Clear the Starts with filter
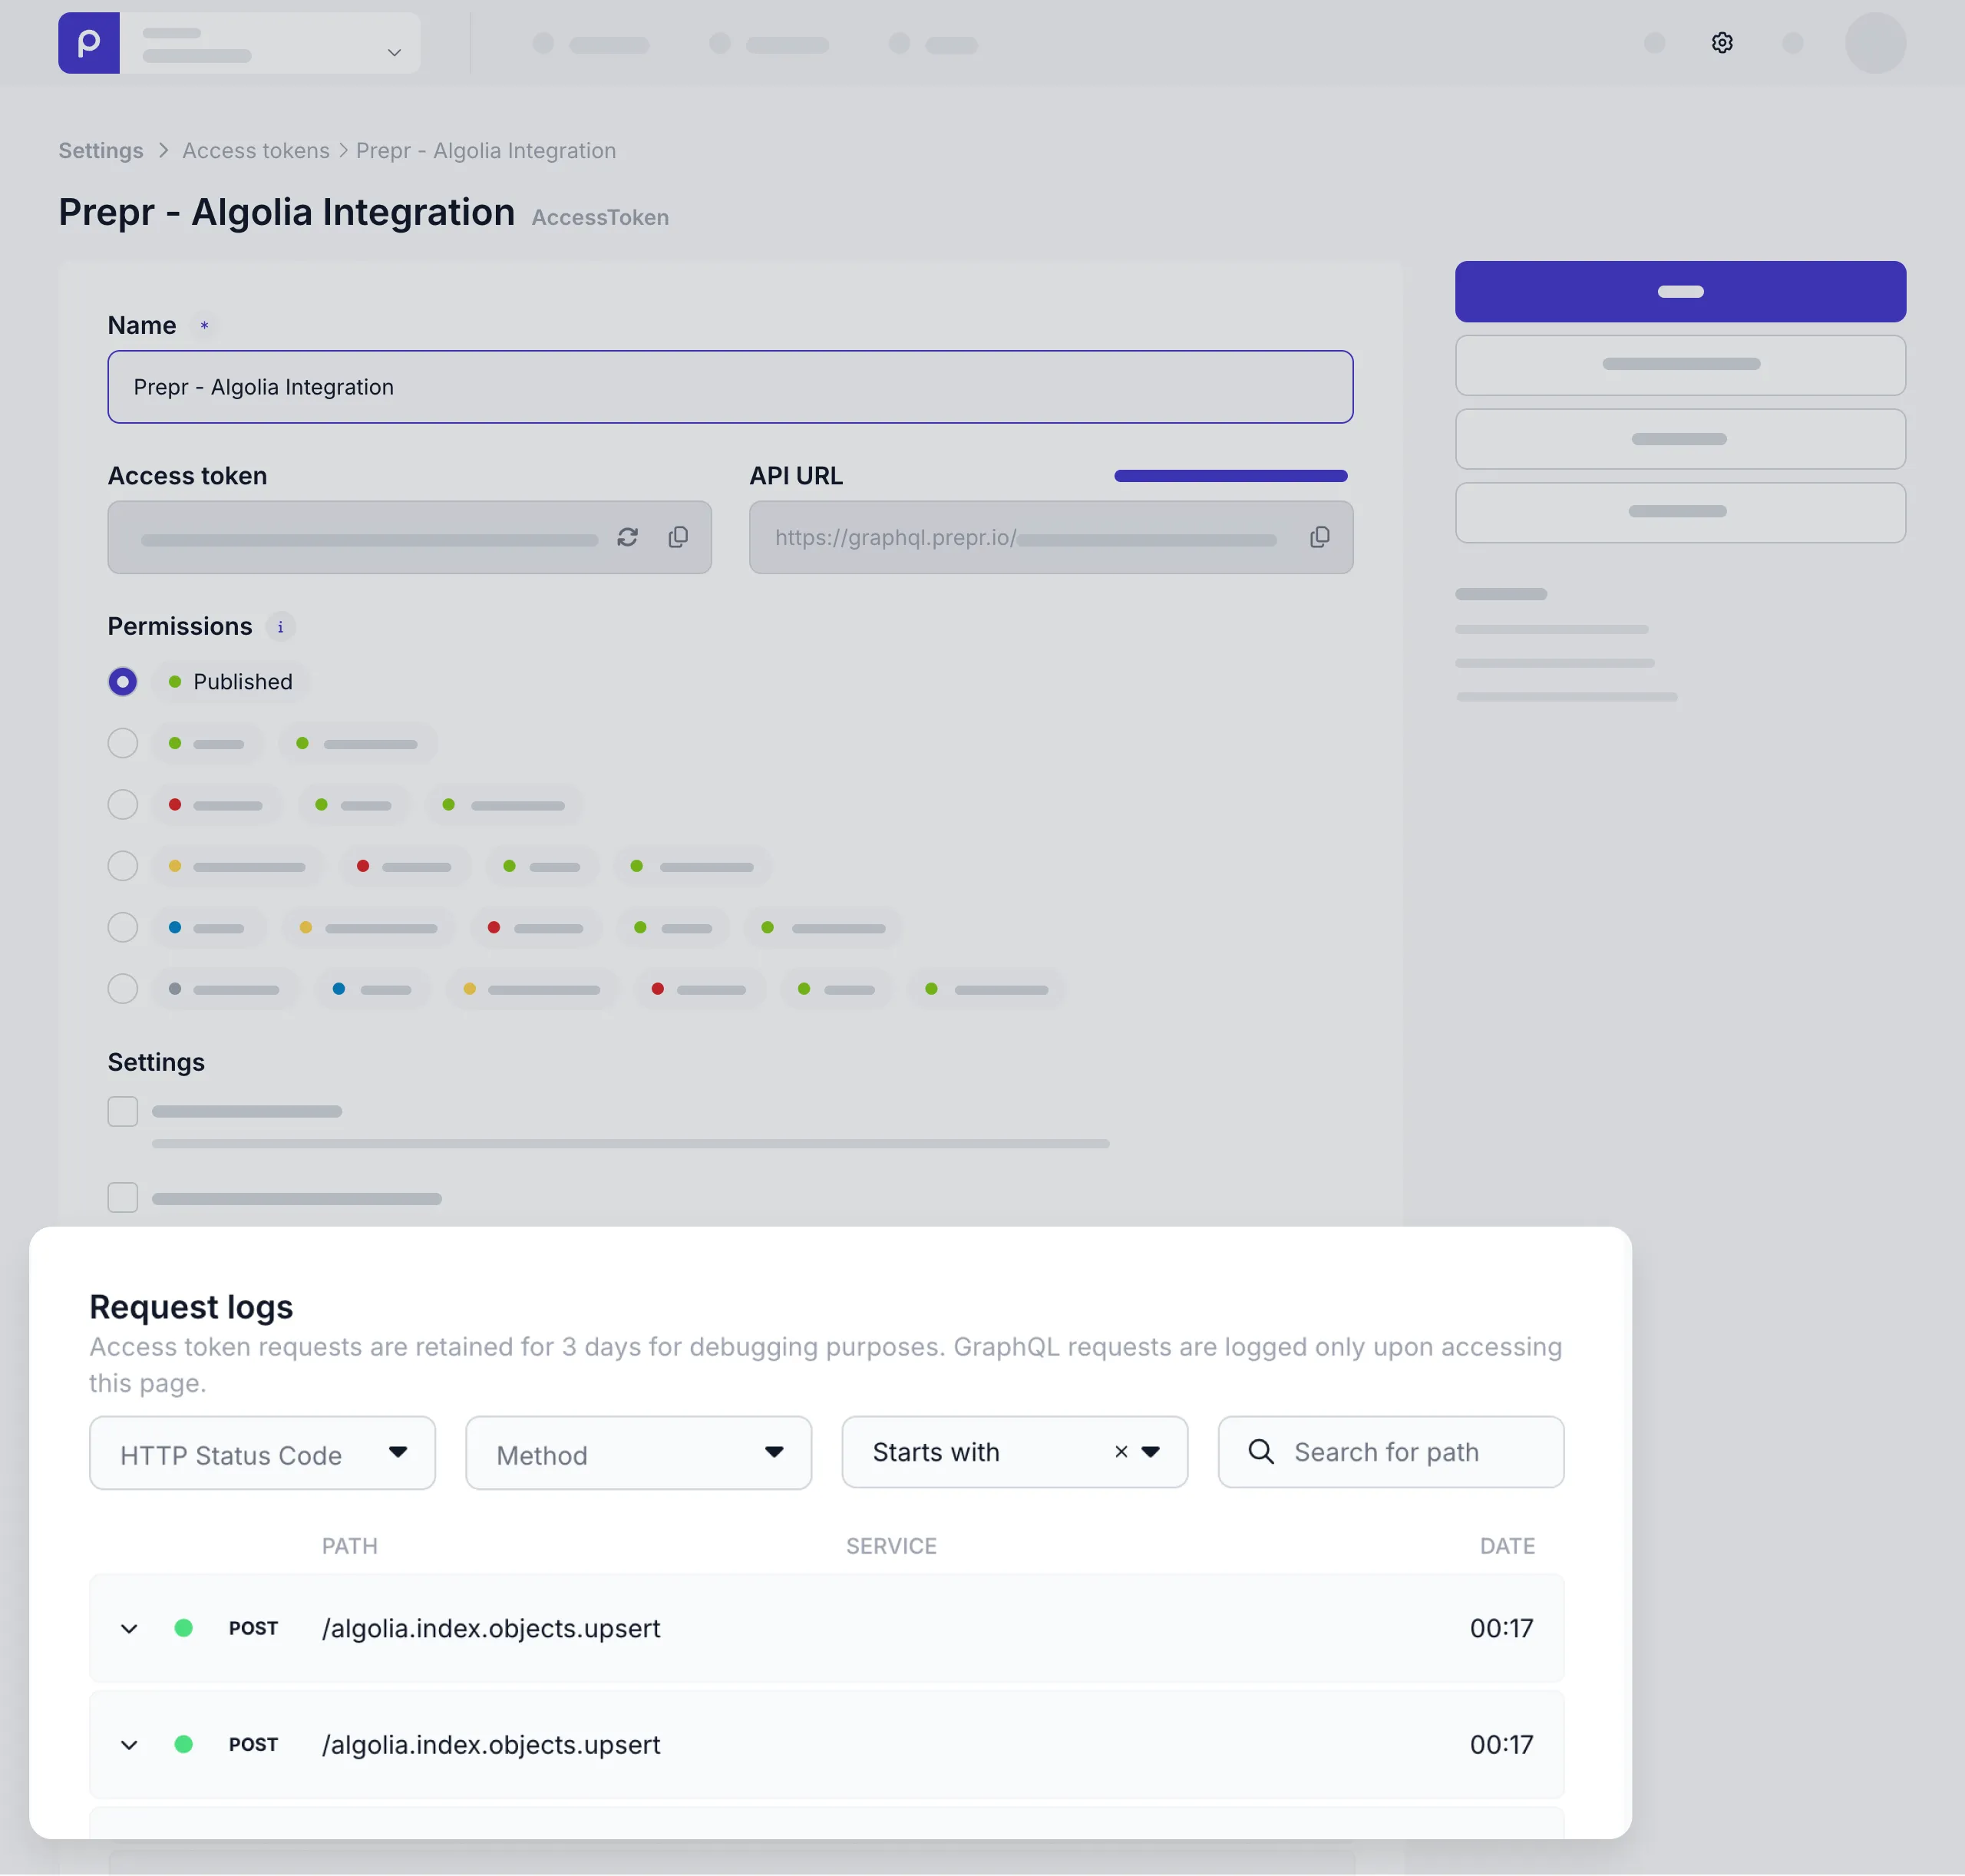 click(1121, 1451)
